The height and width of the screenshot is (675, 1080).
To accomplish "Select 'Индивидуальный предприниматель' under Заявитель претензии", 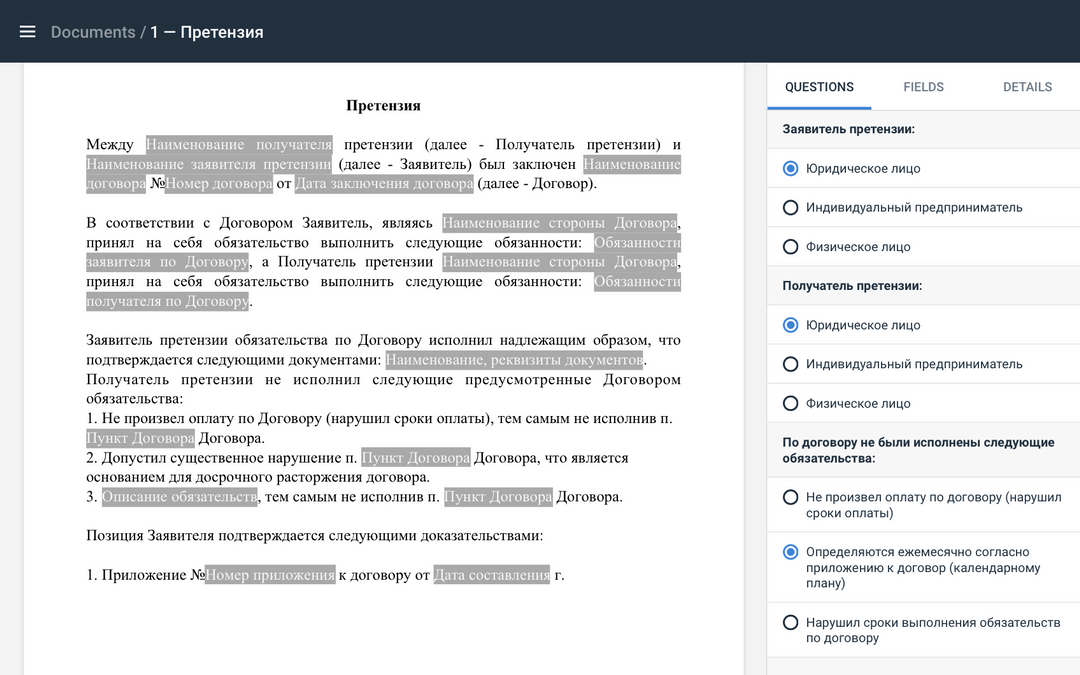I will pos(791,208).
